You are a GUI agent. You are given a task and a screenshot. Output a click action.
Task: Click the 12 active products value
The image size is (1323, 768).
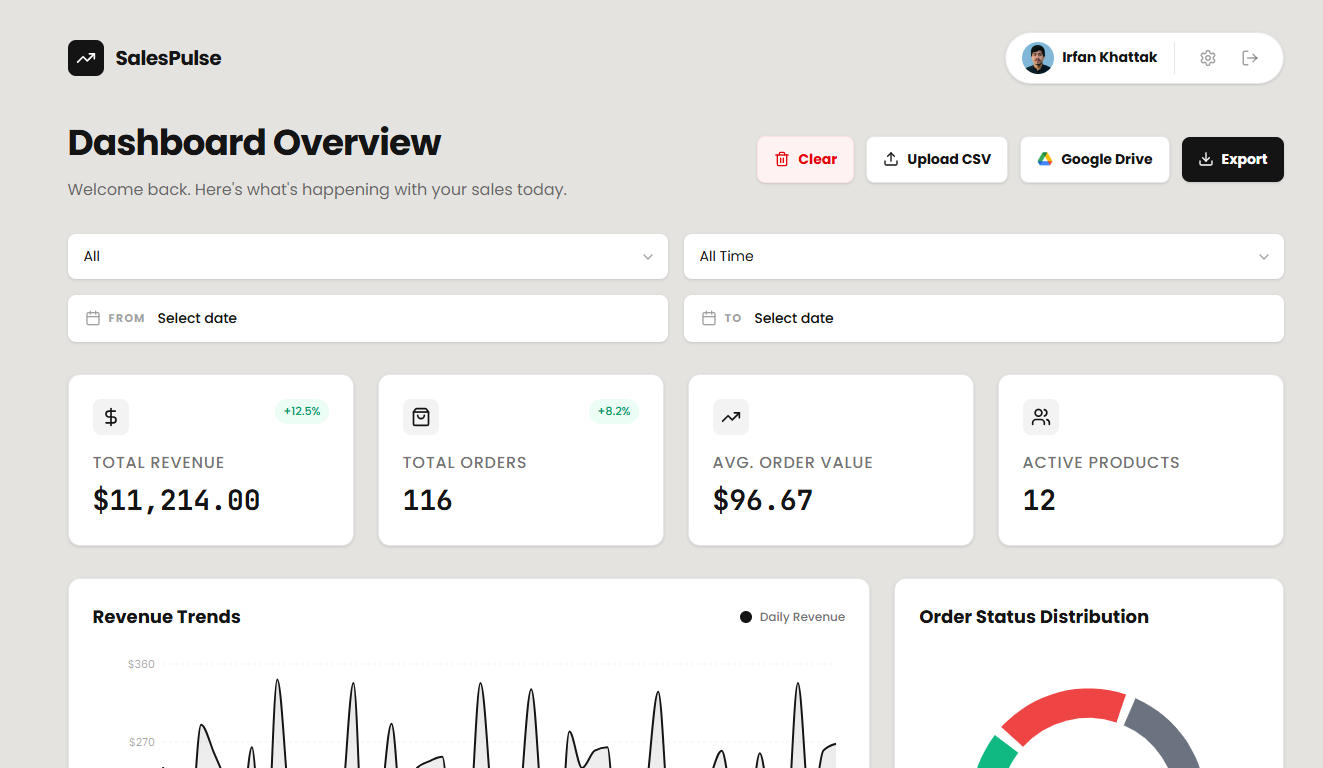point(1040,500)
